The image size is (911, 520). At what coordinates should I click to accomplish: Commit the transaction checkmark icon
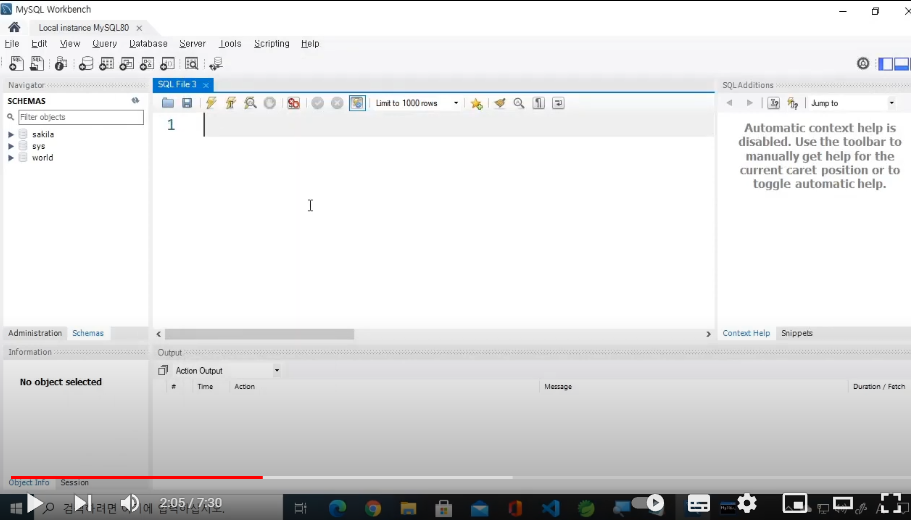click(x=317, y=103)
